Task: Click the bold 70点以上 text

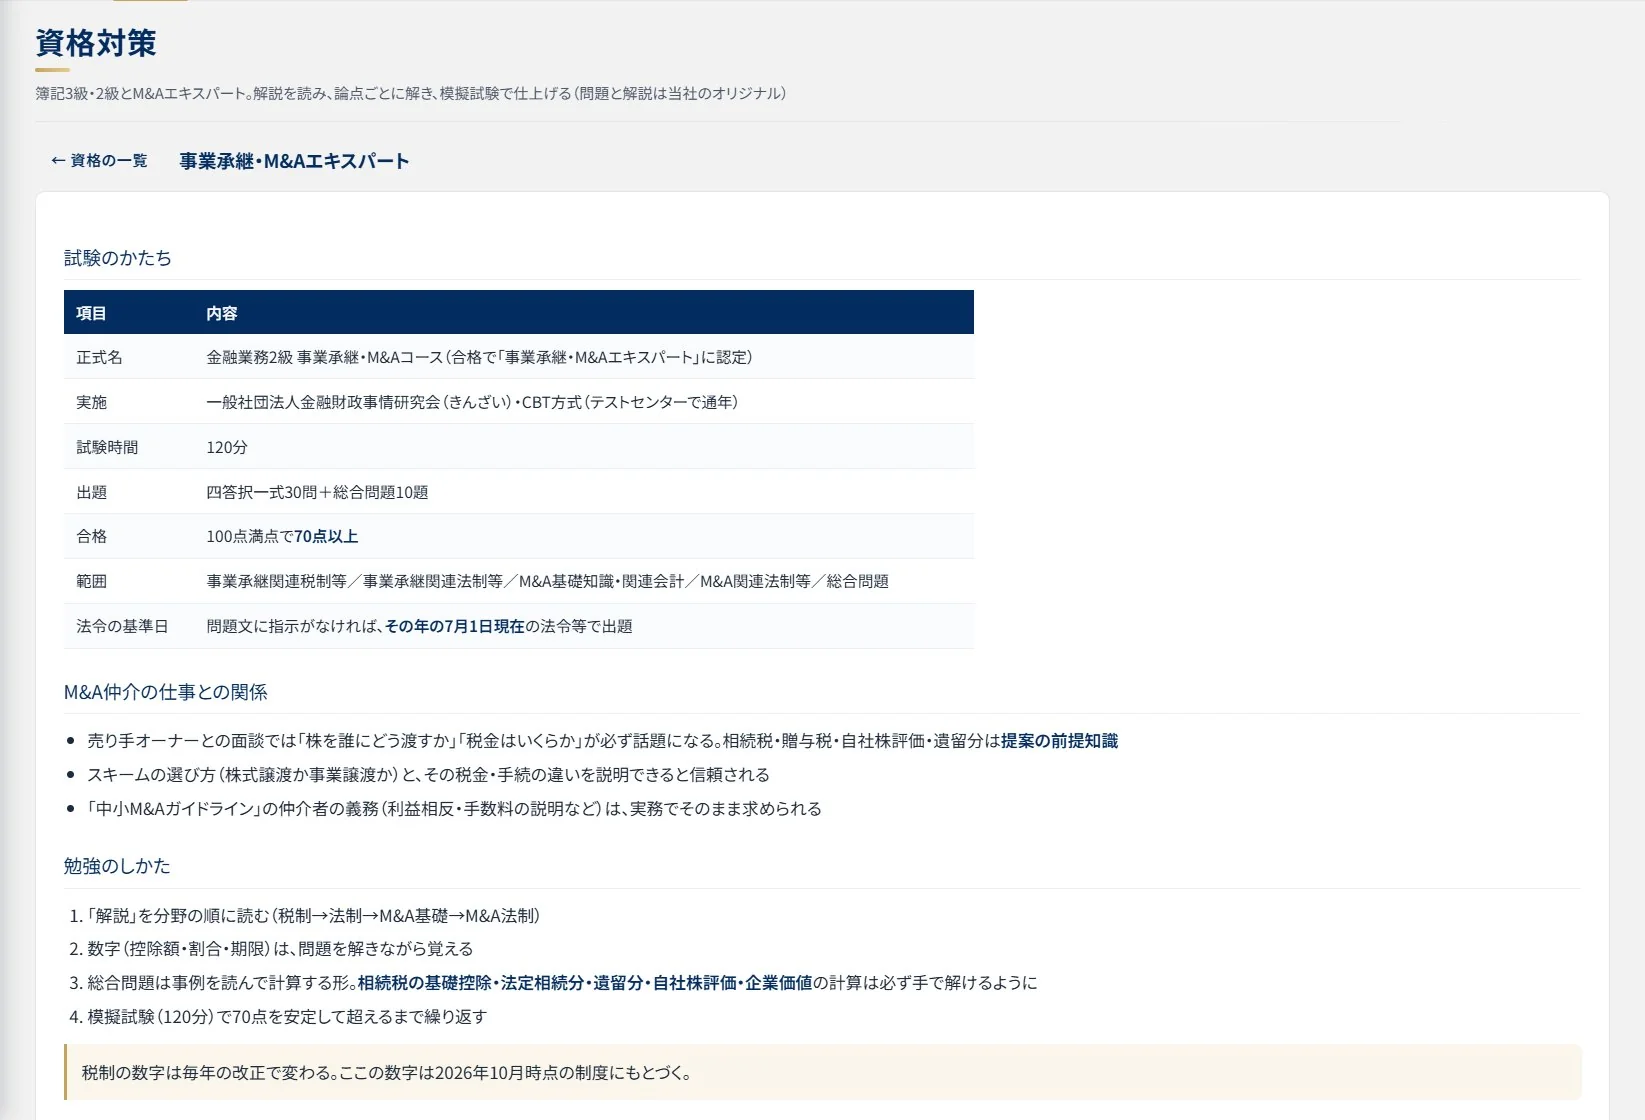Action: [326, 536]
